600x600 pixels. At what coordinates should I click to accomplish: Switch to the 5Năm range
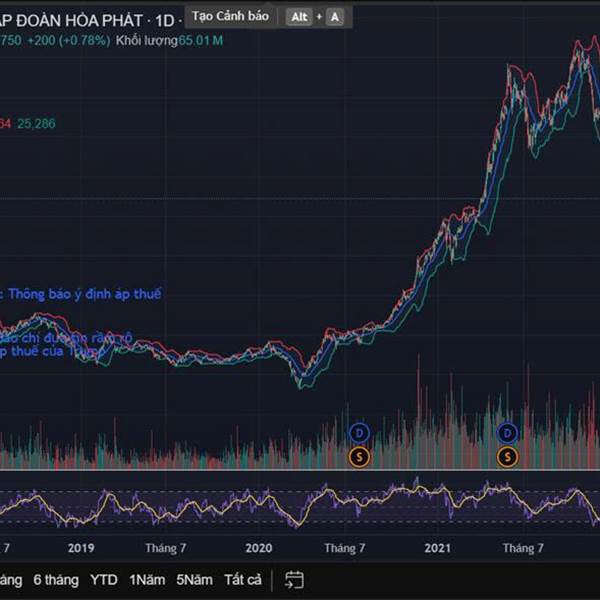pos(194,580)
